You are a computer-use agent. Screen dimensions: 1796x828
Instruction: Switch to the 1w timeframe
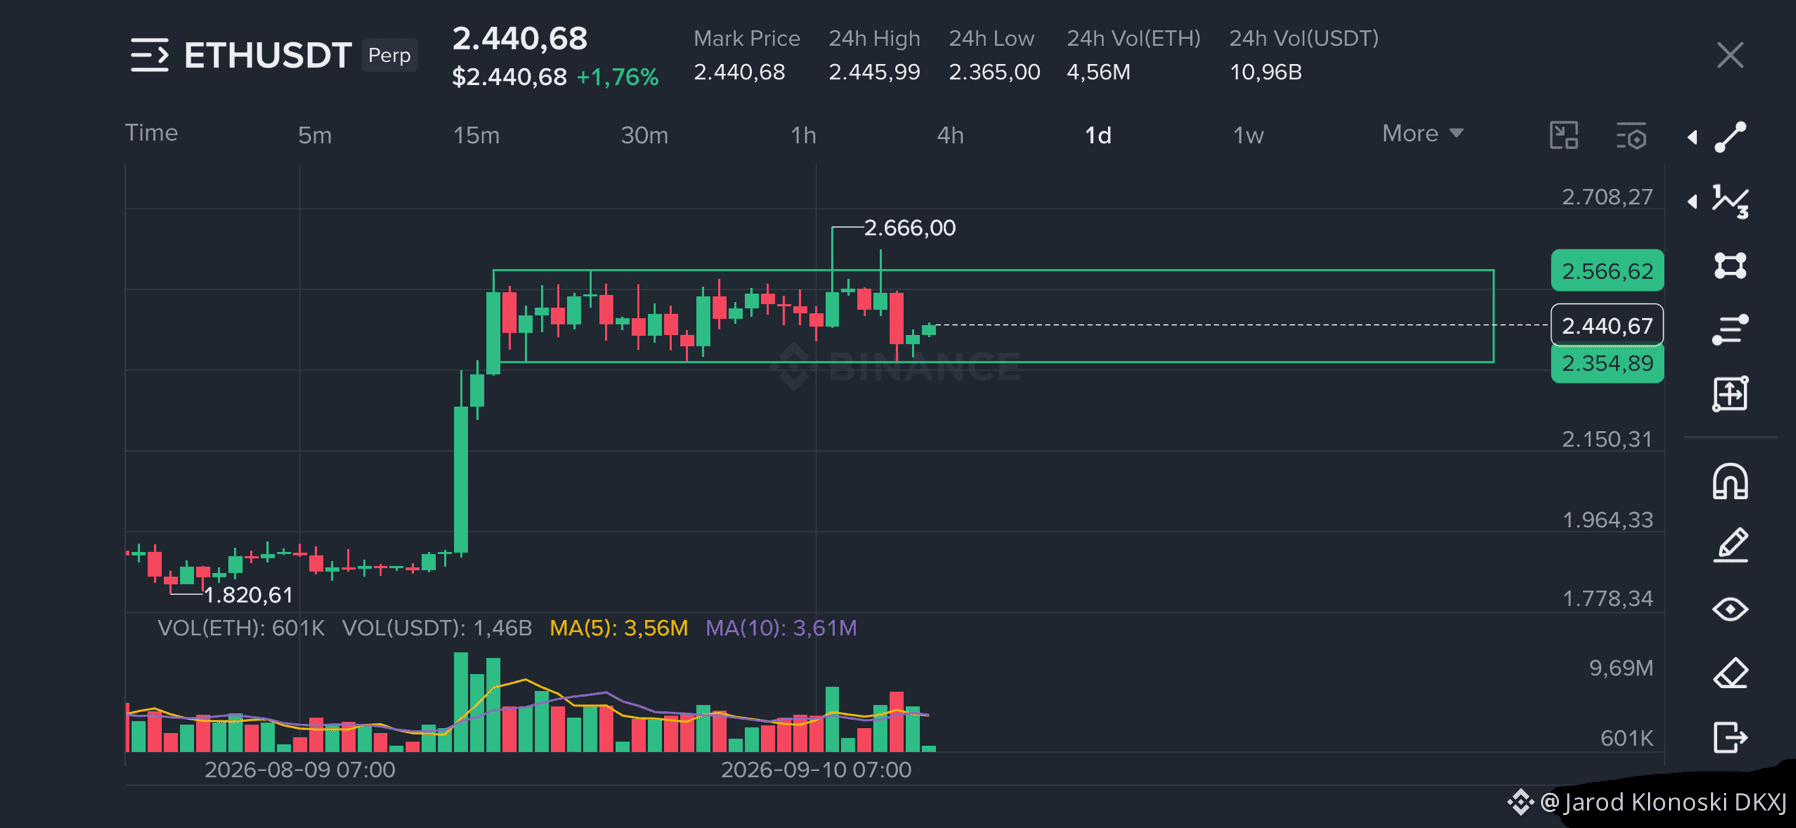1248,135
